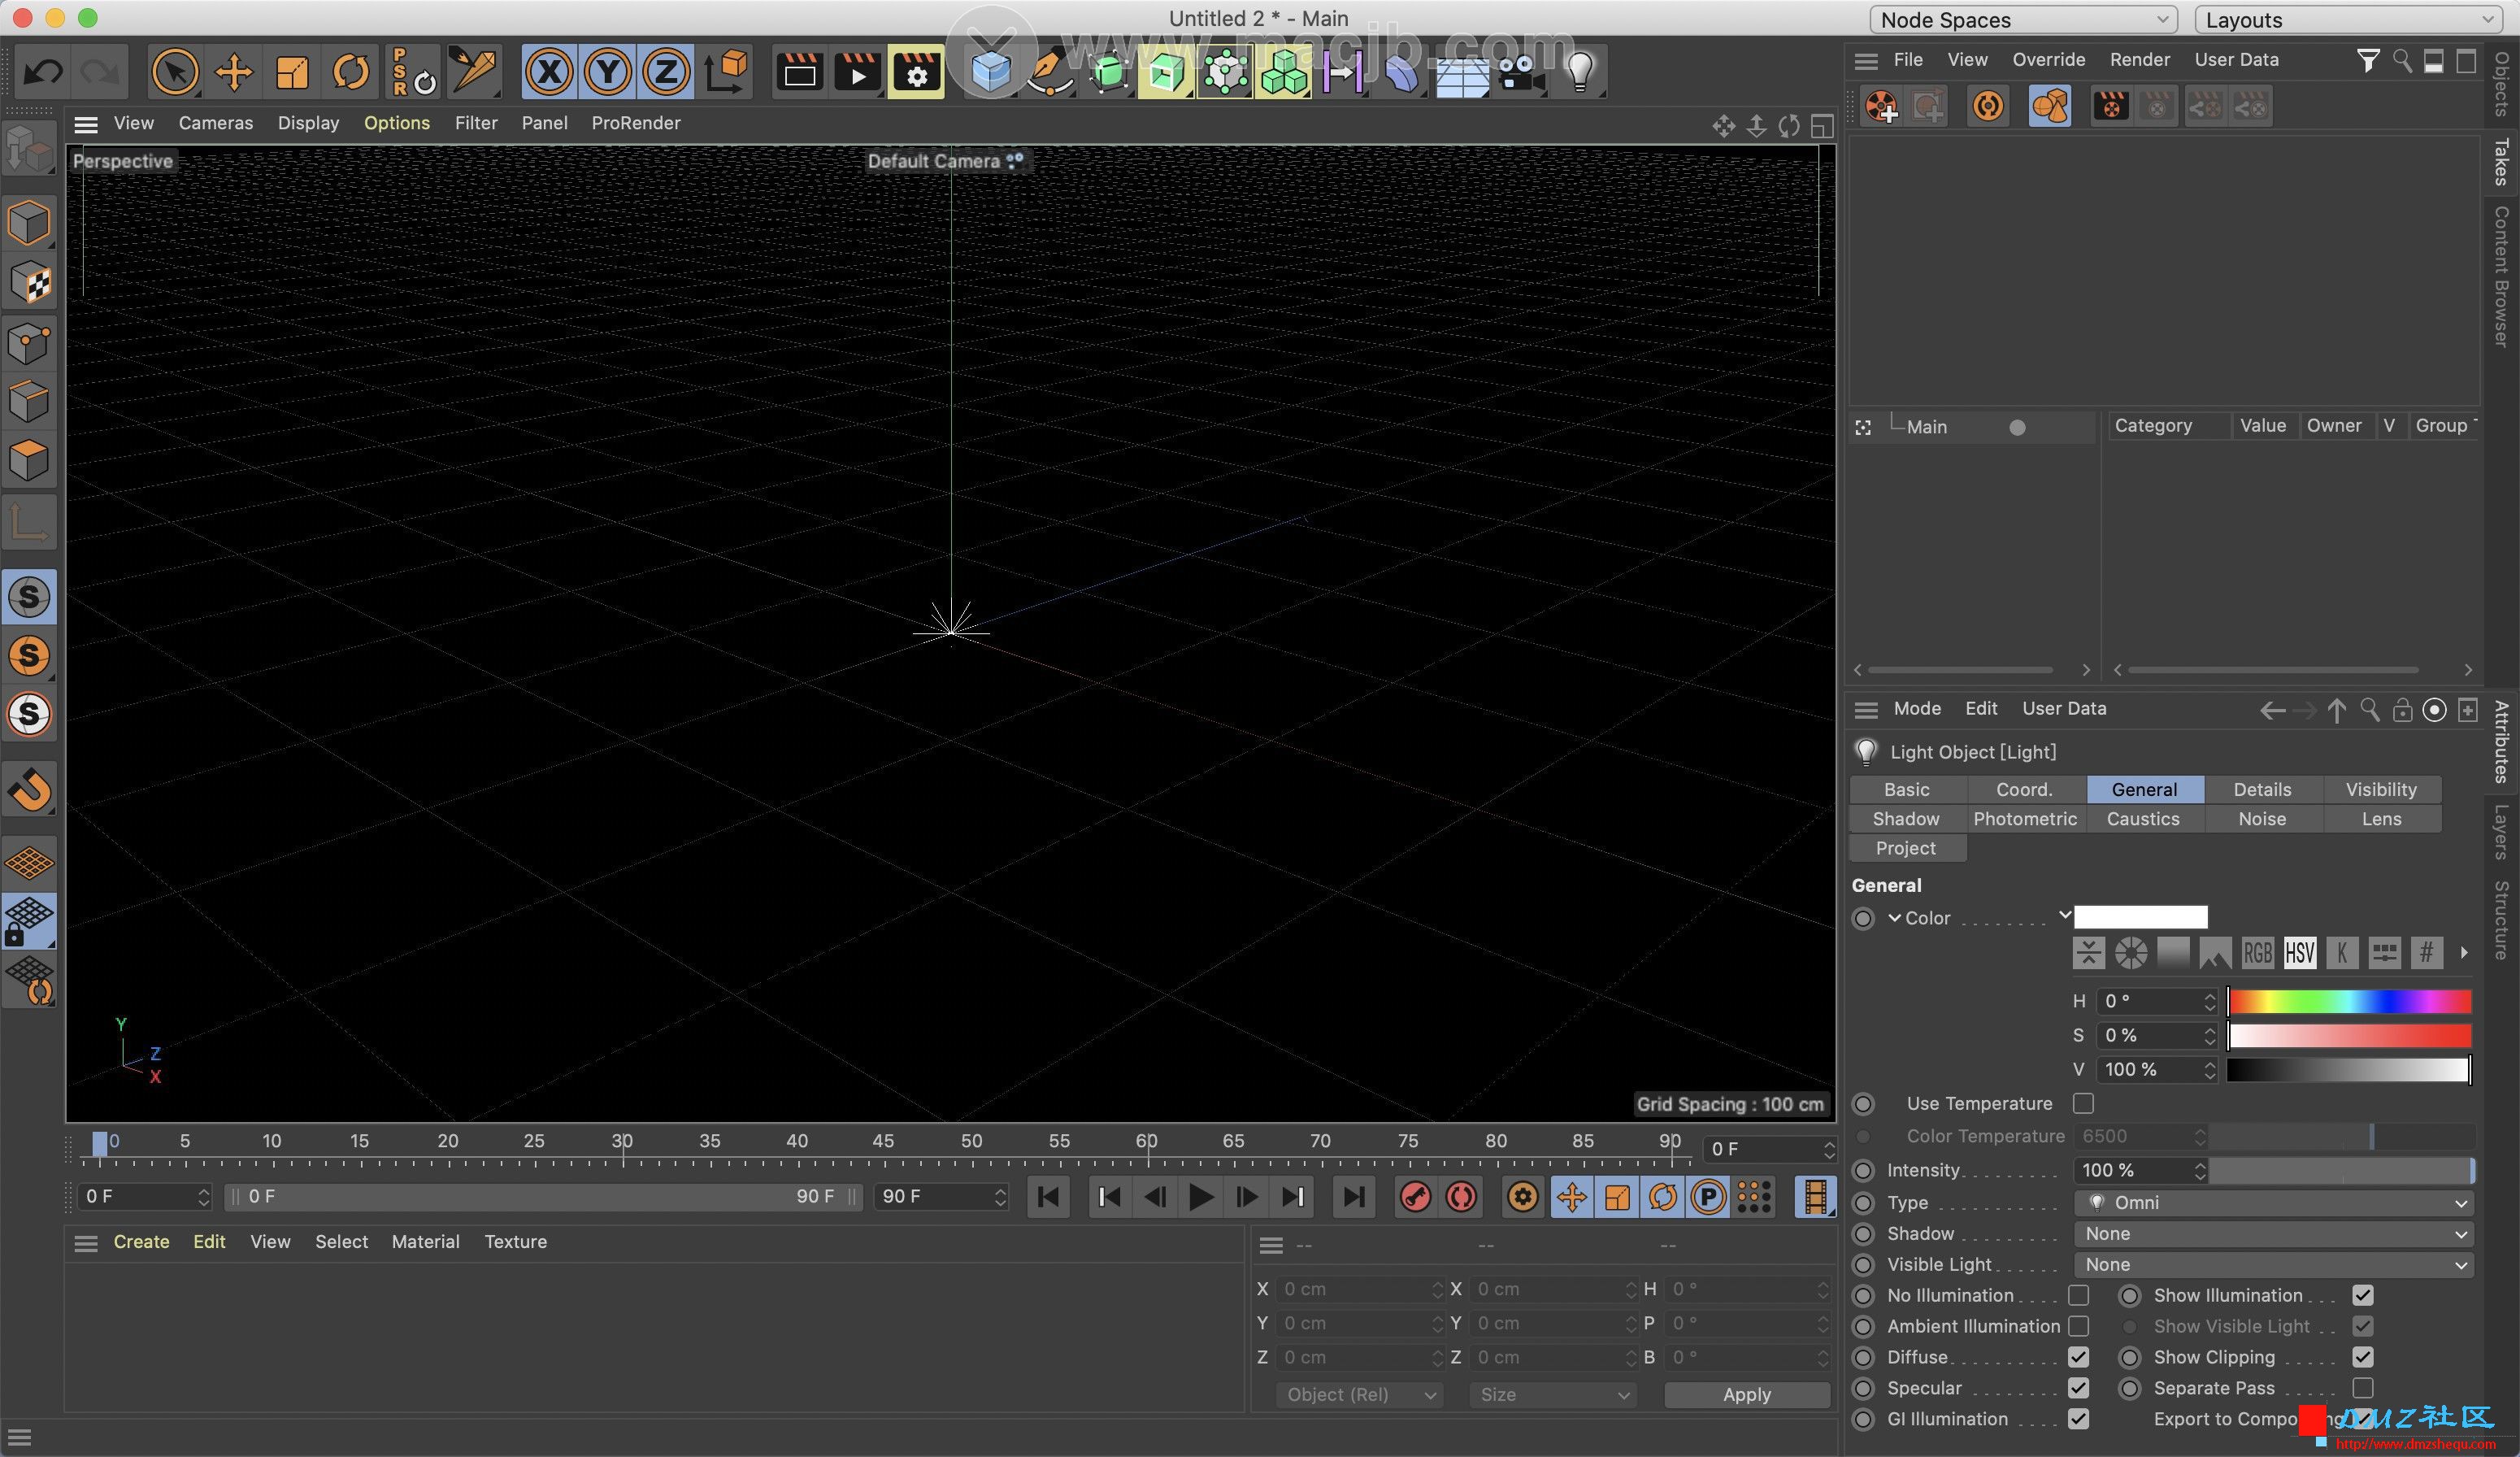Screen dimensions: 2520x1457
Task: Collapse the Color expander chevron
Action: coord(1894,917)
